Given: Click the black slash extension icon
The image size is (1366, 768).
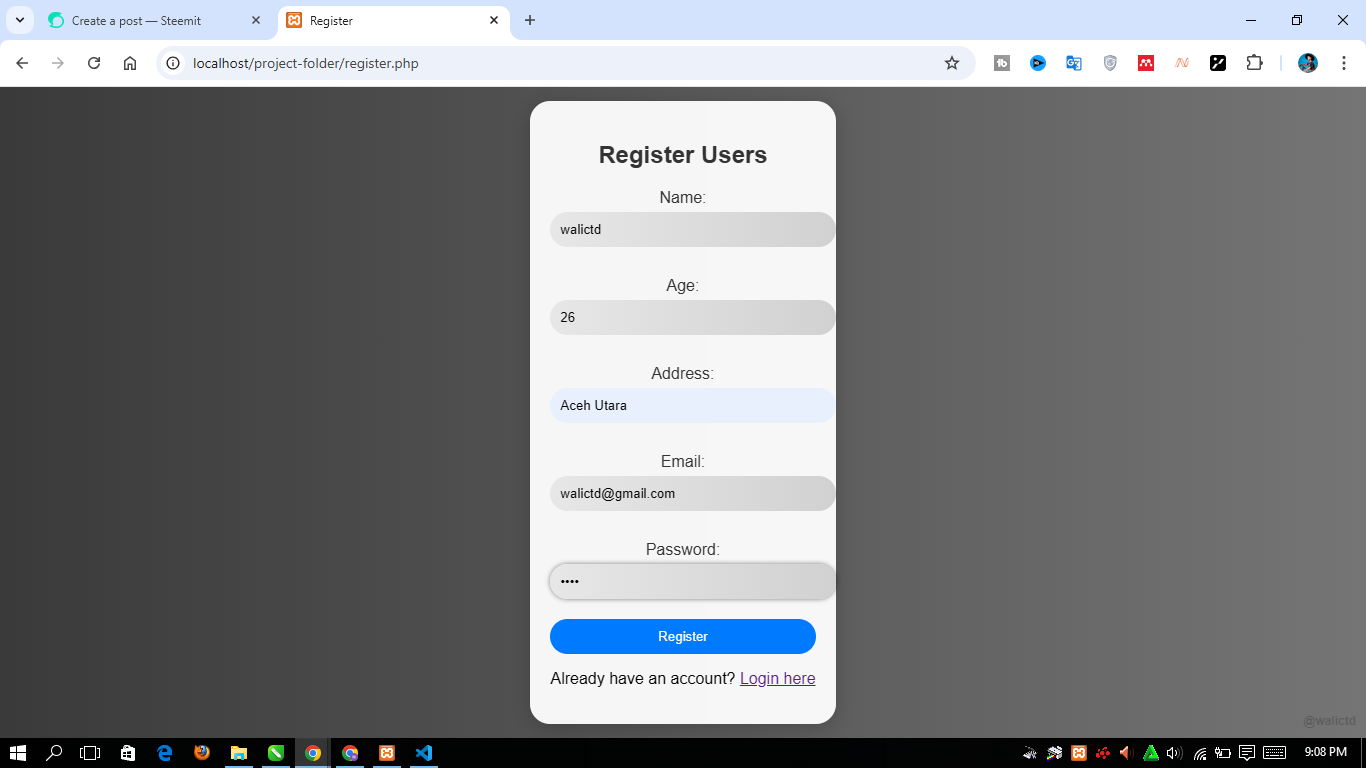Looking at the screenshot, I should [x=1218, y=63].
